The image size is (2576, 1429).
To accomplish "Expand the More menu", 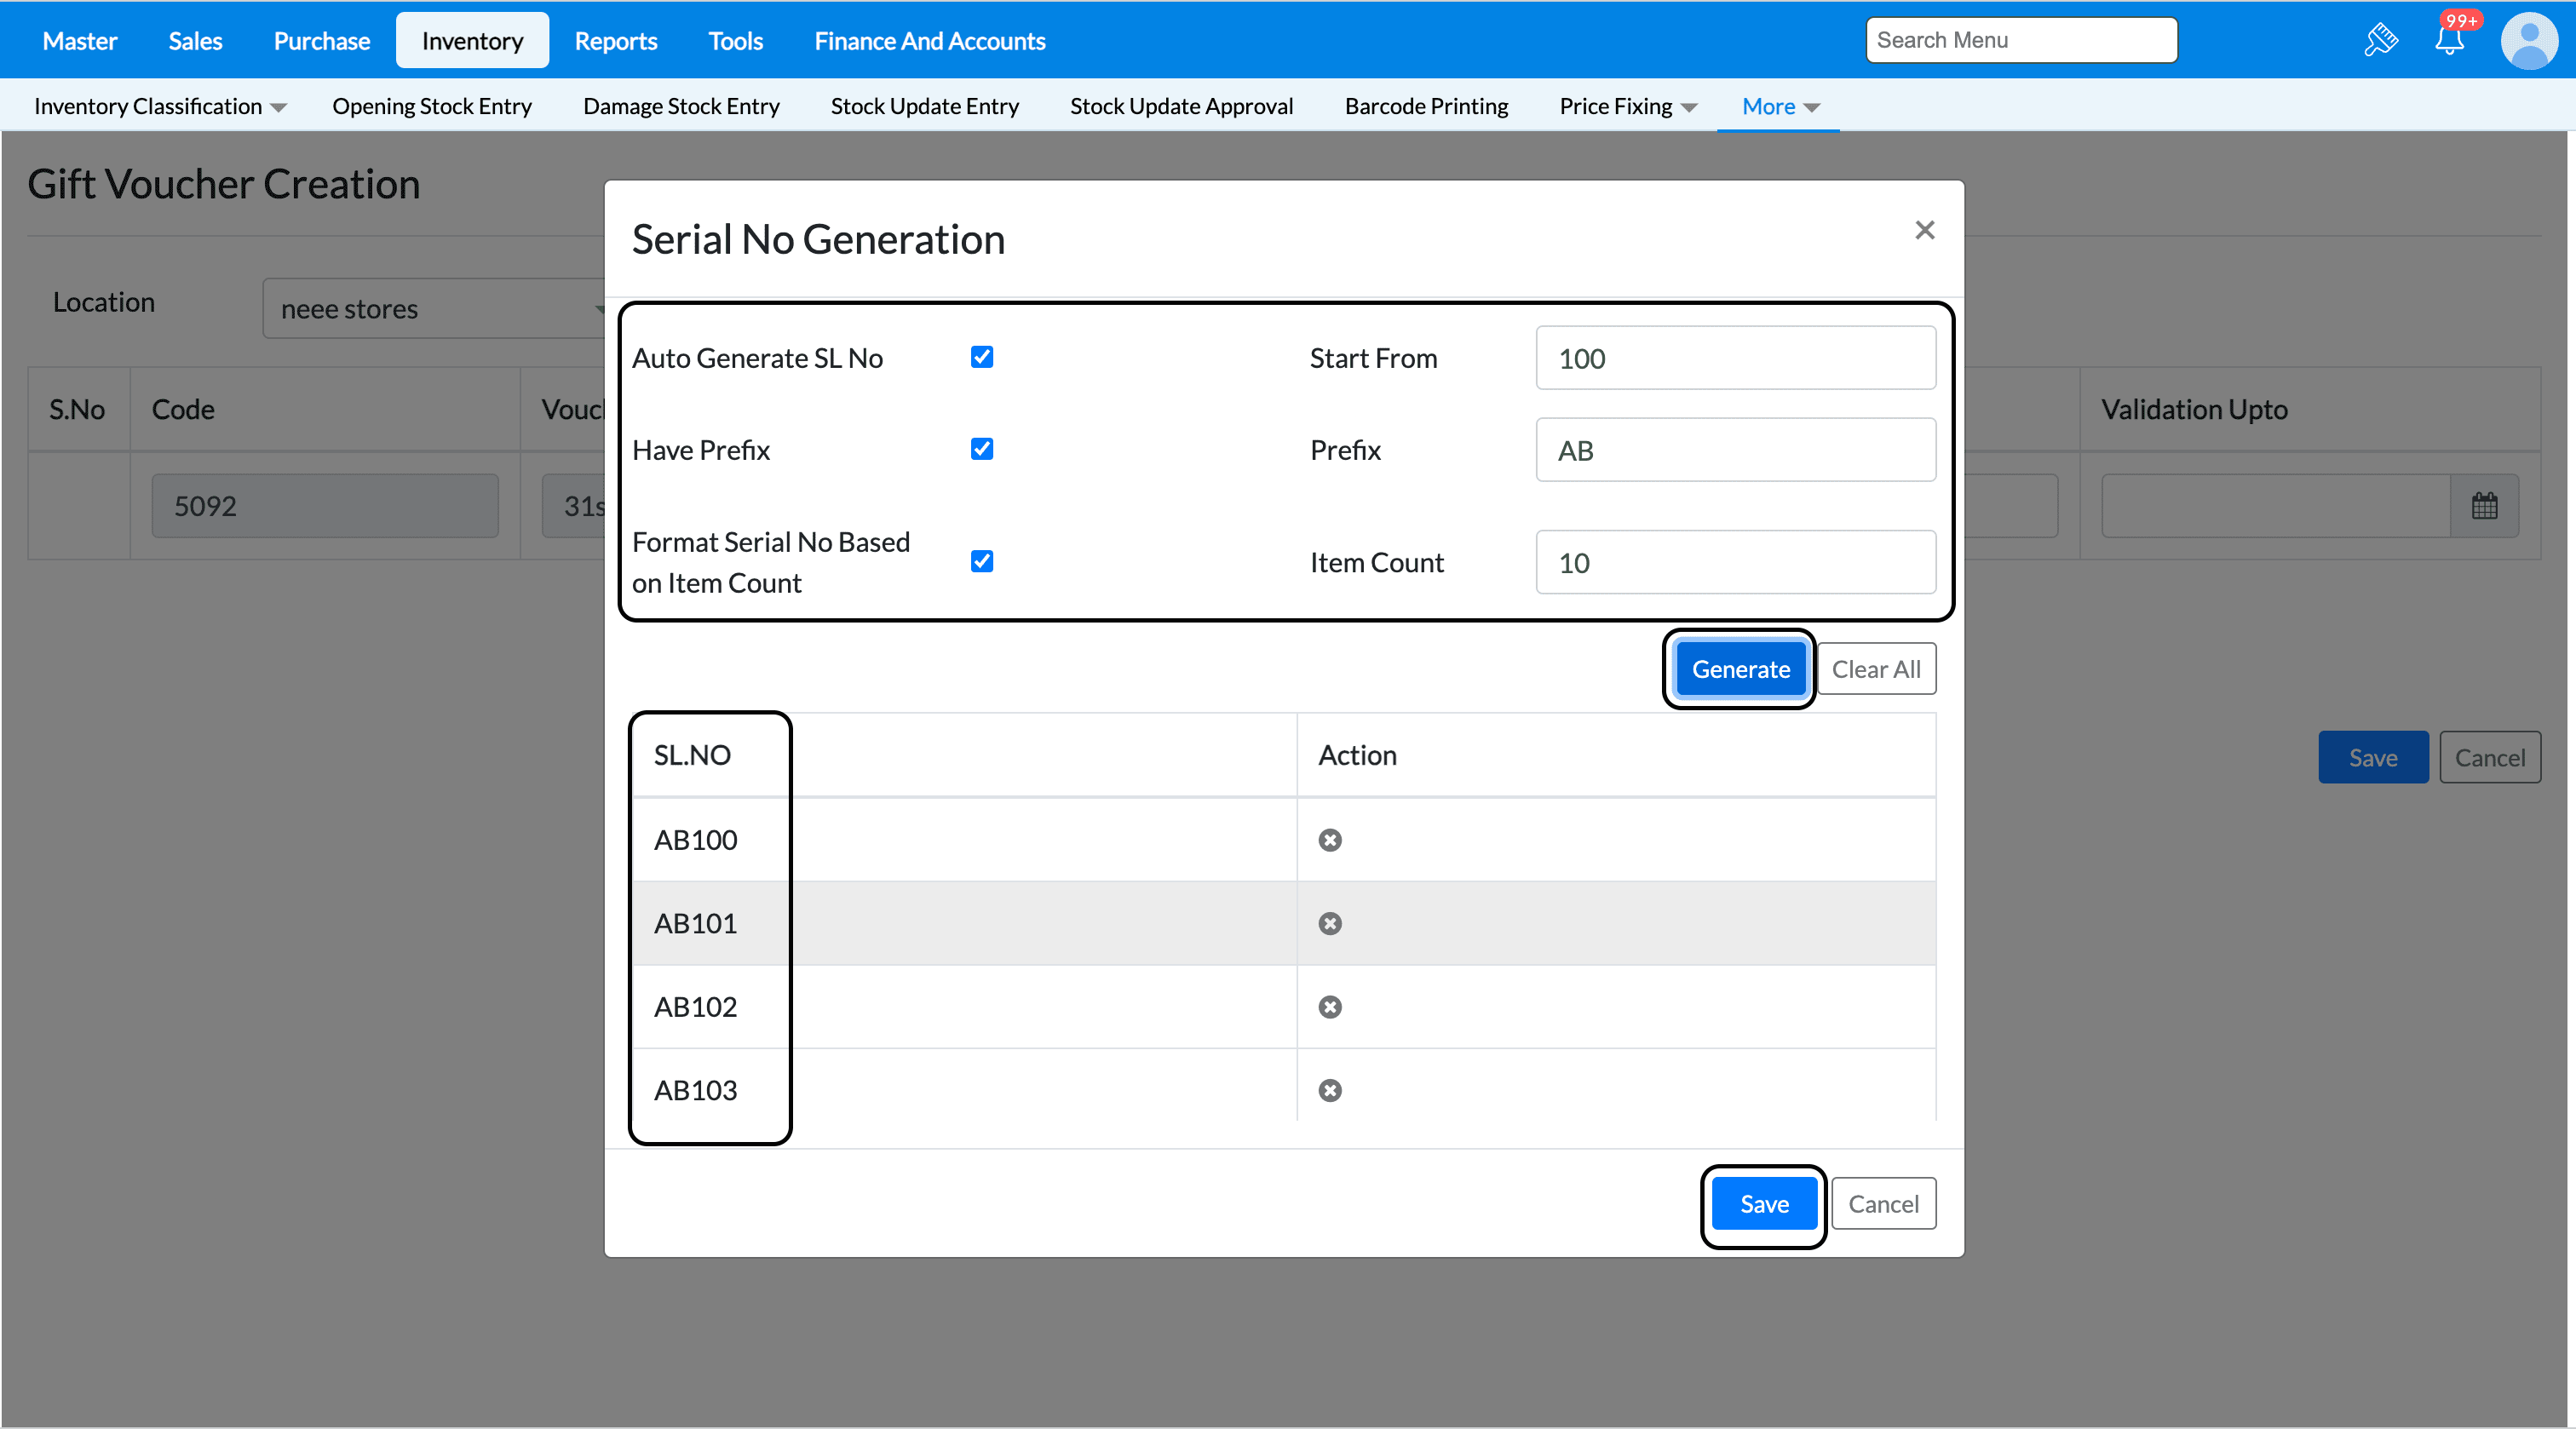I will (1780, 106).
